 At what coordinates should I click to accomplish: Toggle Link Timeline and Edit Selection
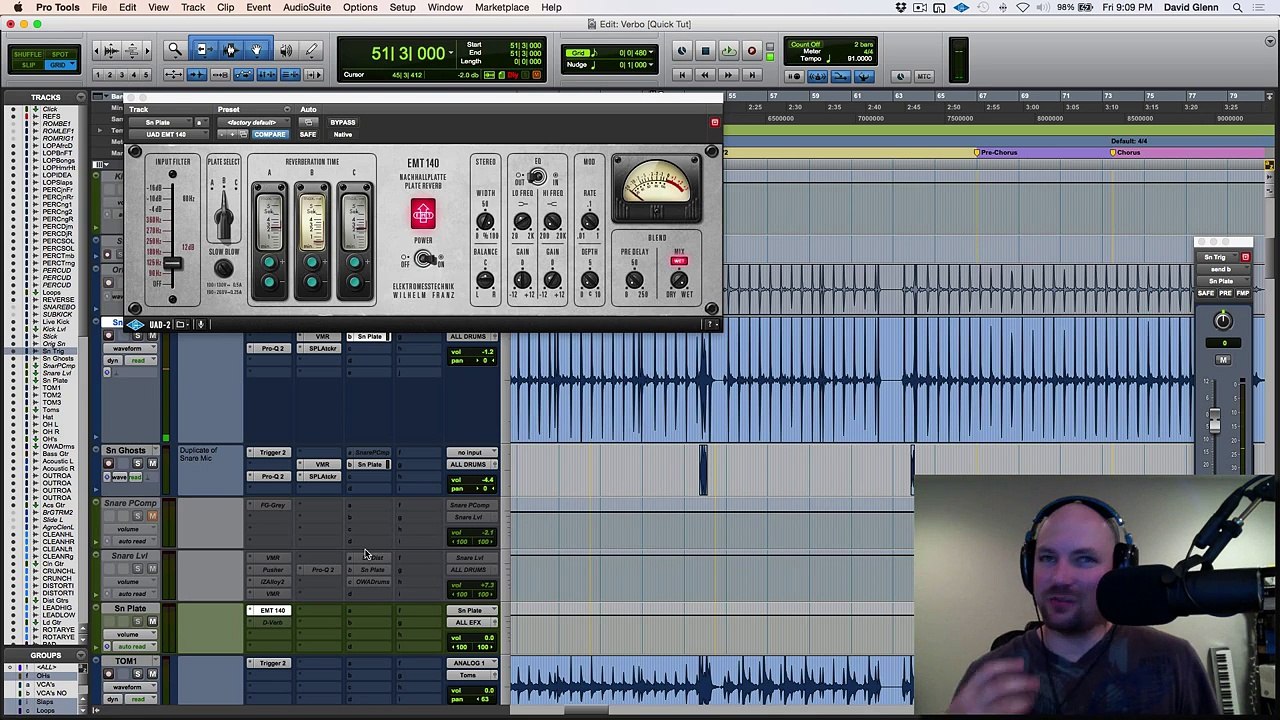pos(267,75)
